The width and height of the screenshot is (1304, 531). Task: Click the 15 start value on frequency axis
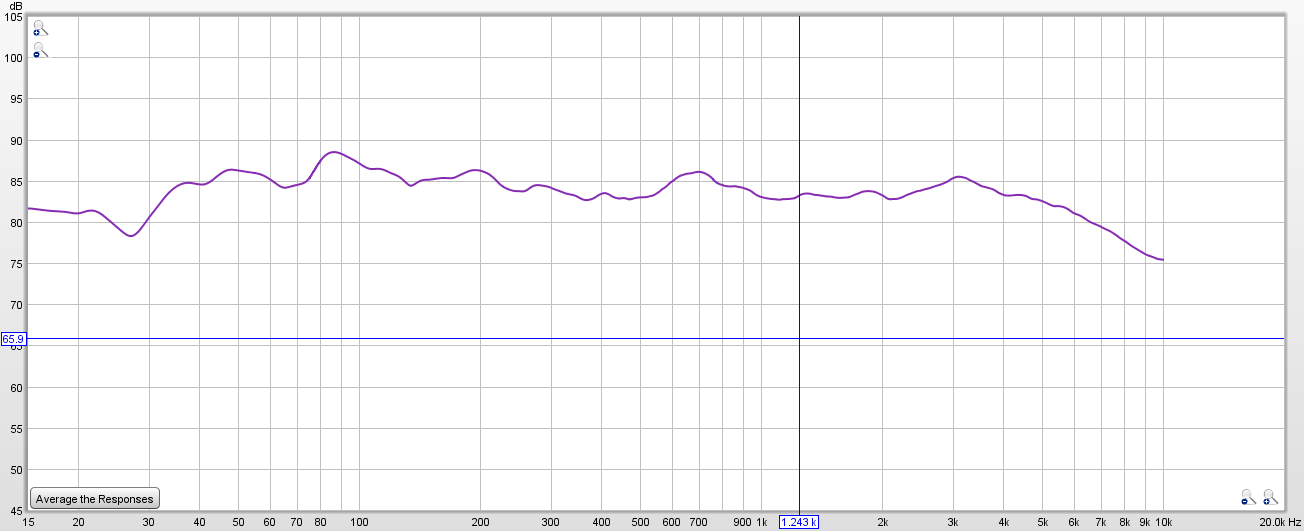[x=27, y=522]
